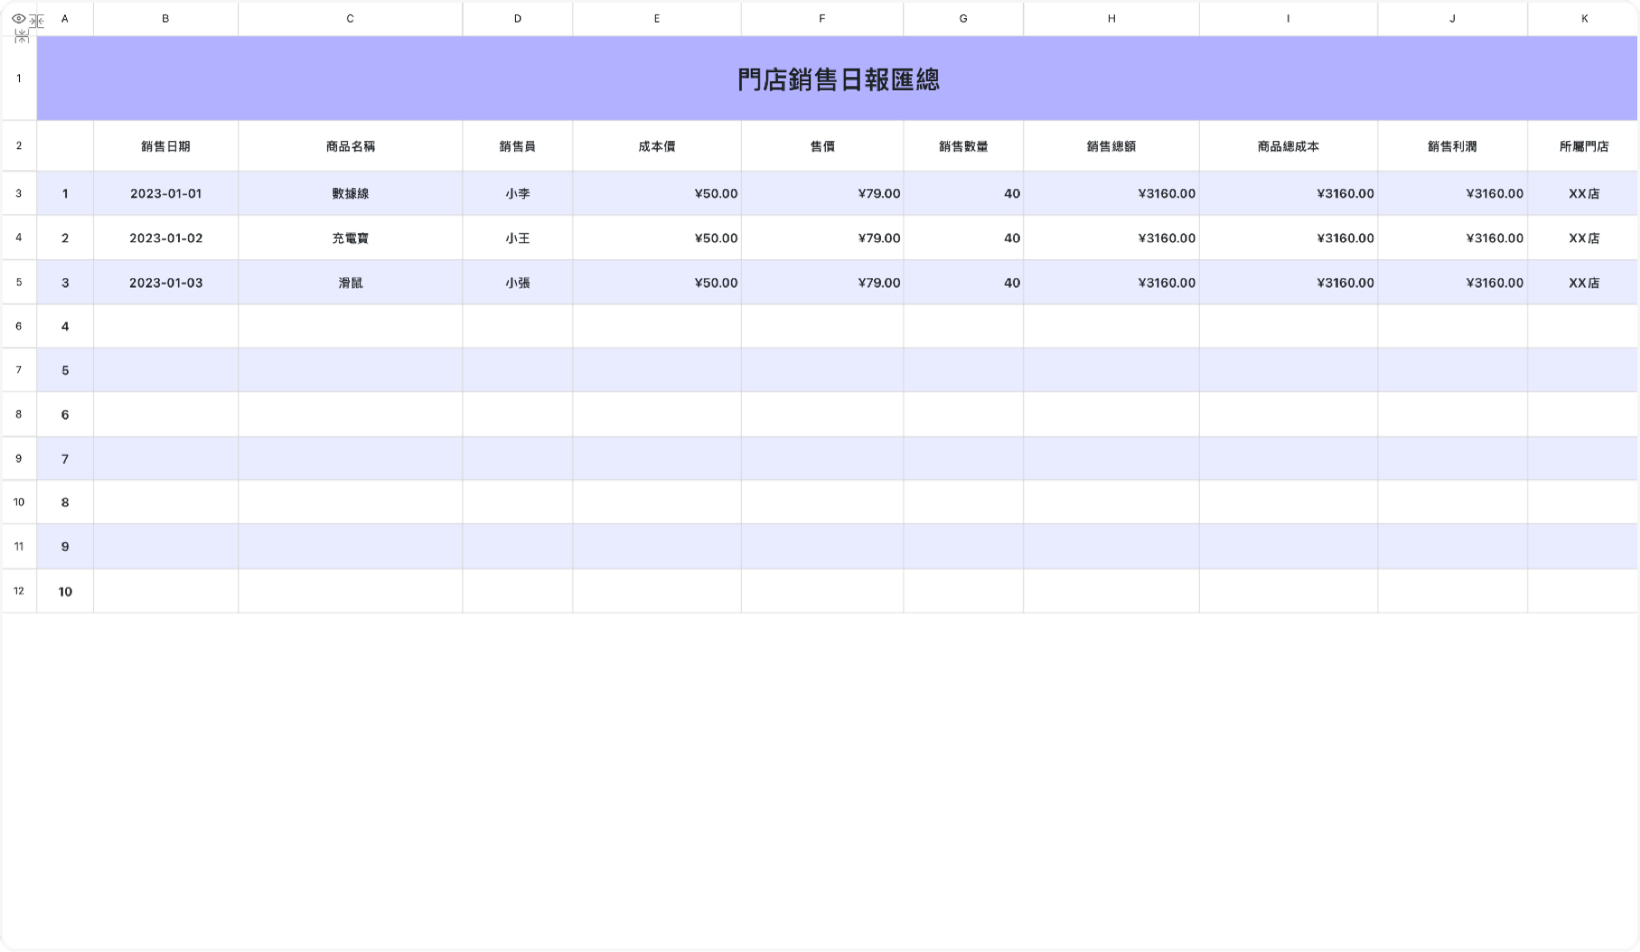Select column E header
This screenshot has width=1640, height=952.
(x=657, y=19)
